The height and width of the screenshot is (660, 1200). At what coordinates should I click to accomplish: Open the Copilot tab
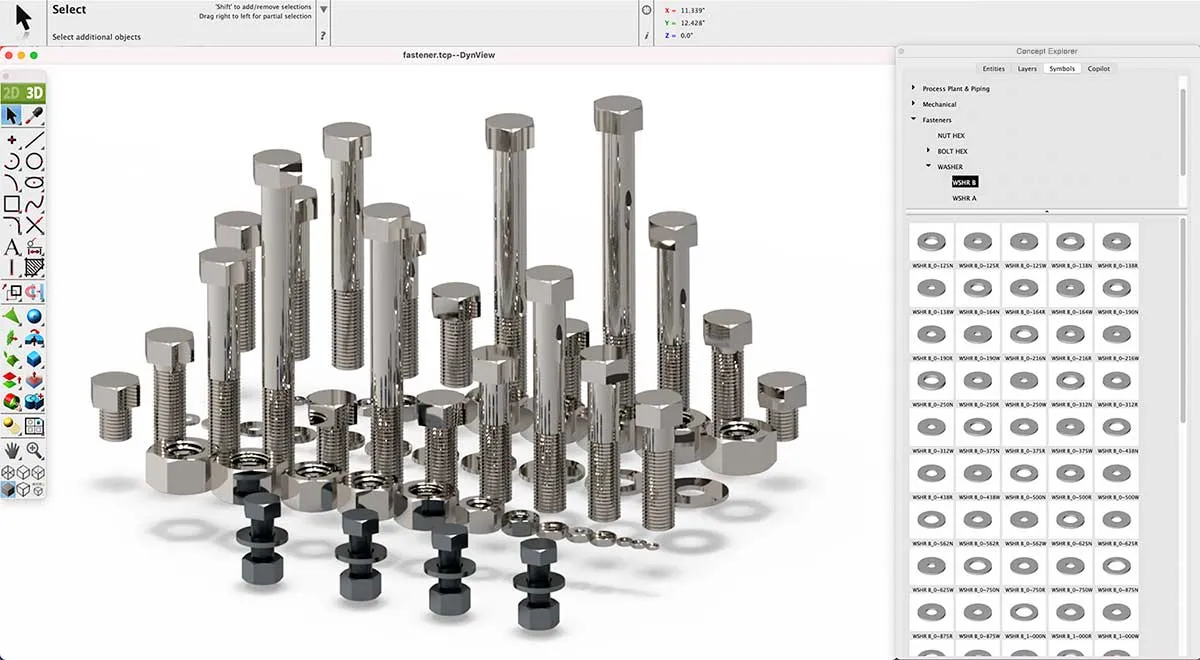click(x=1099, y=69)
